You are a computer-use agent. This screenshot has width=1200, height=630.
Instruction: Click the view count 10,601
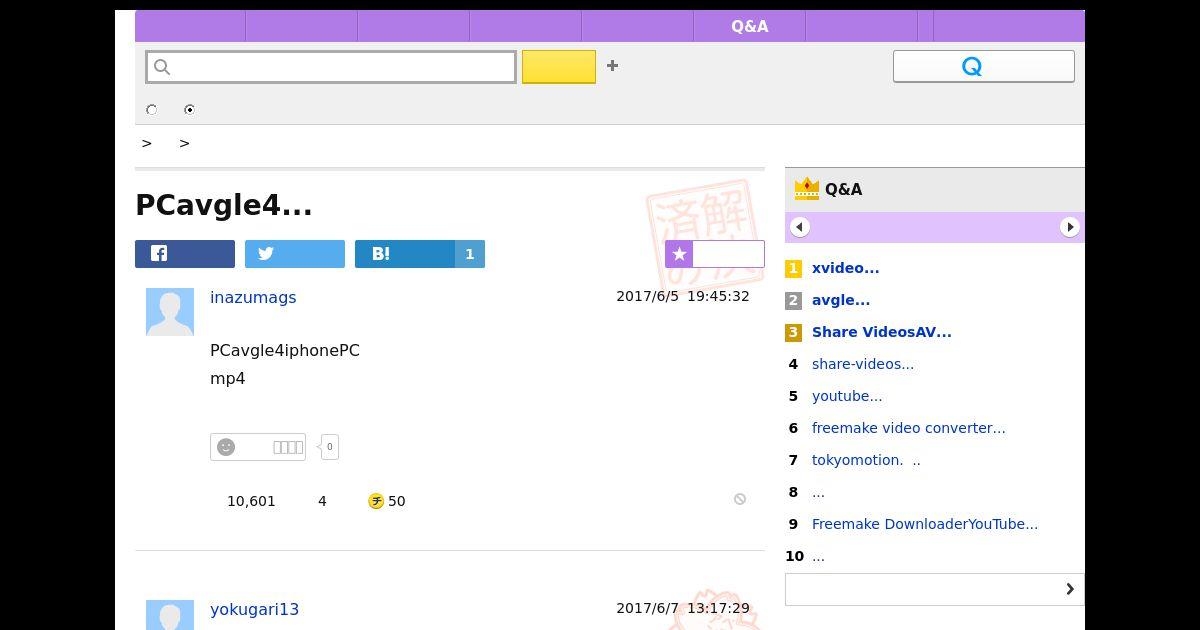tap(251, 501)
